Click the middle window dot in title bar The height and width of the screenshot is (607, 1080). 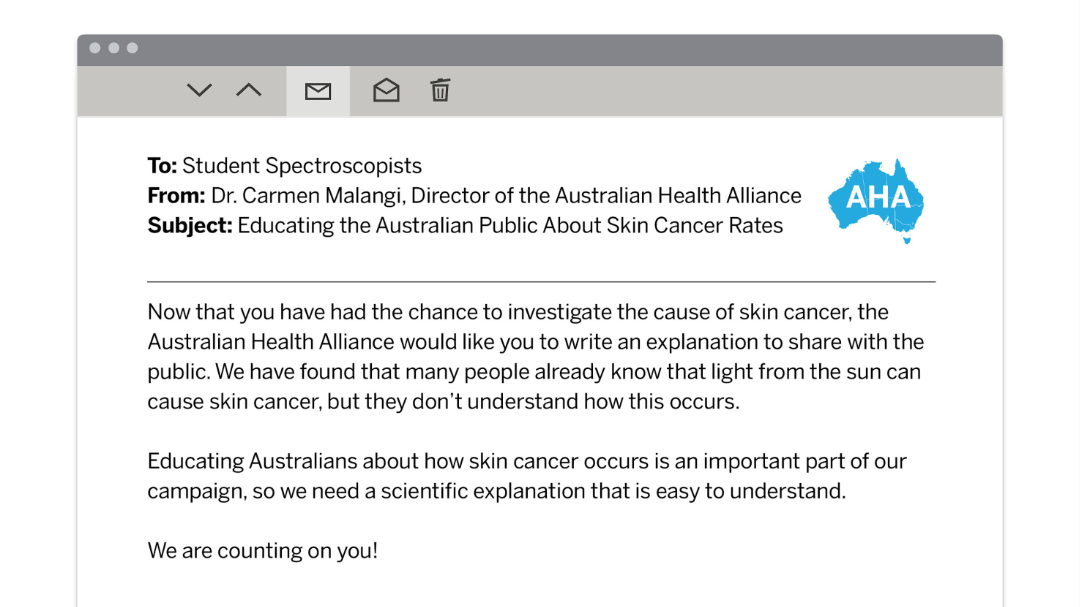tap(113, 48)
